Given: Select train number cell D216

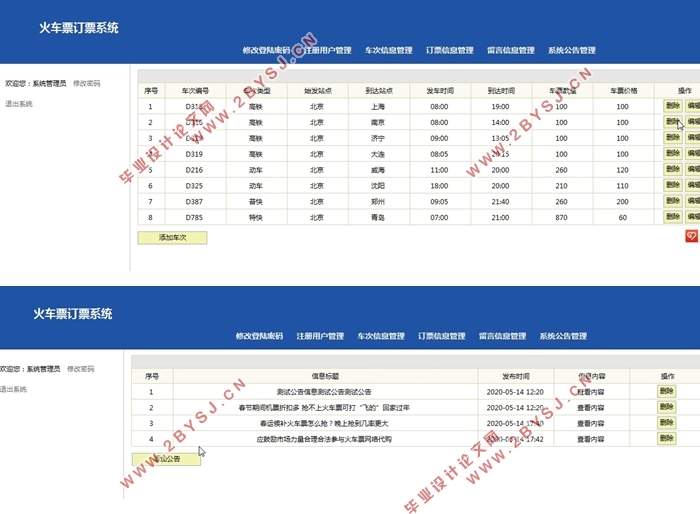Looking at the screenshot, I should (x=194, y=170).
